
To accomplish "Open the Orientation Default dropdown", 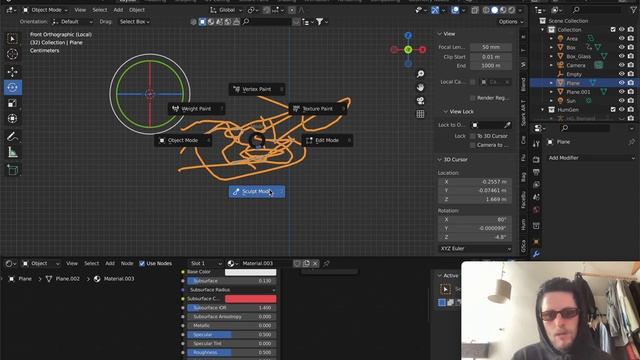I will click(73, 22).
